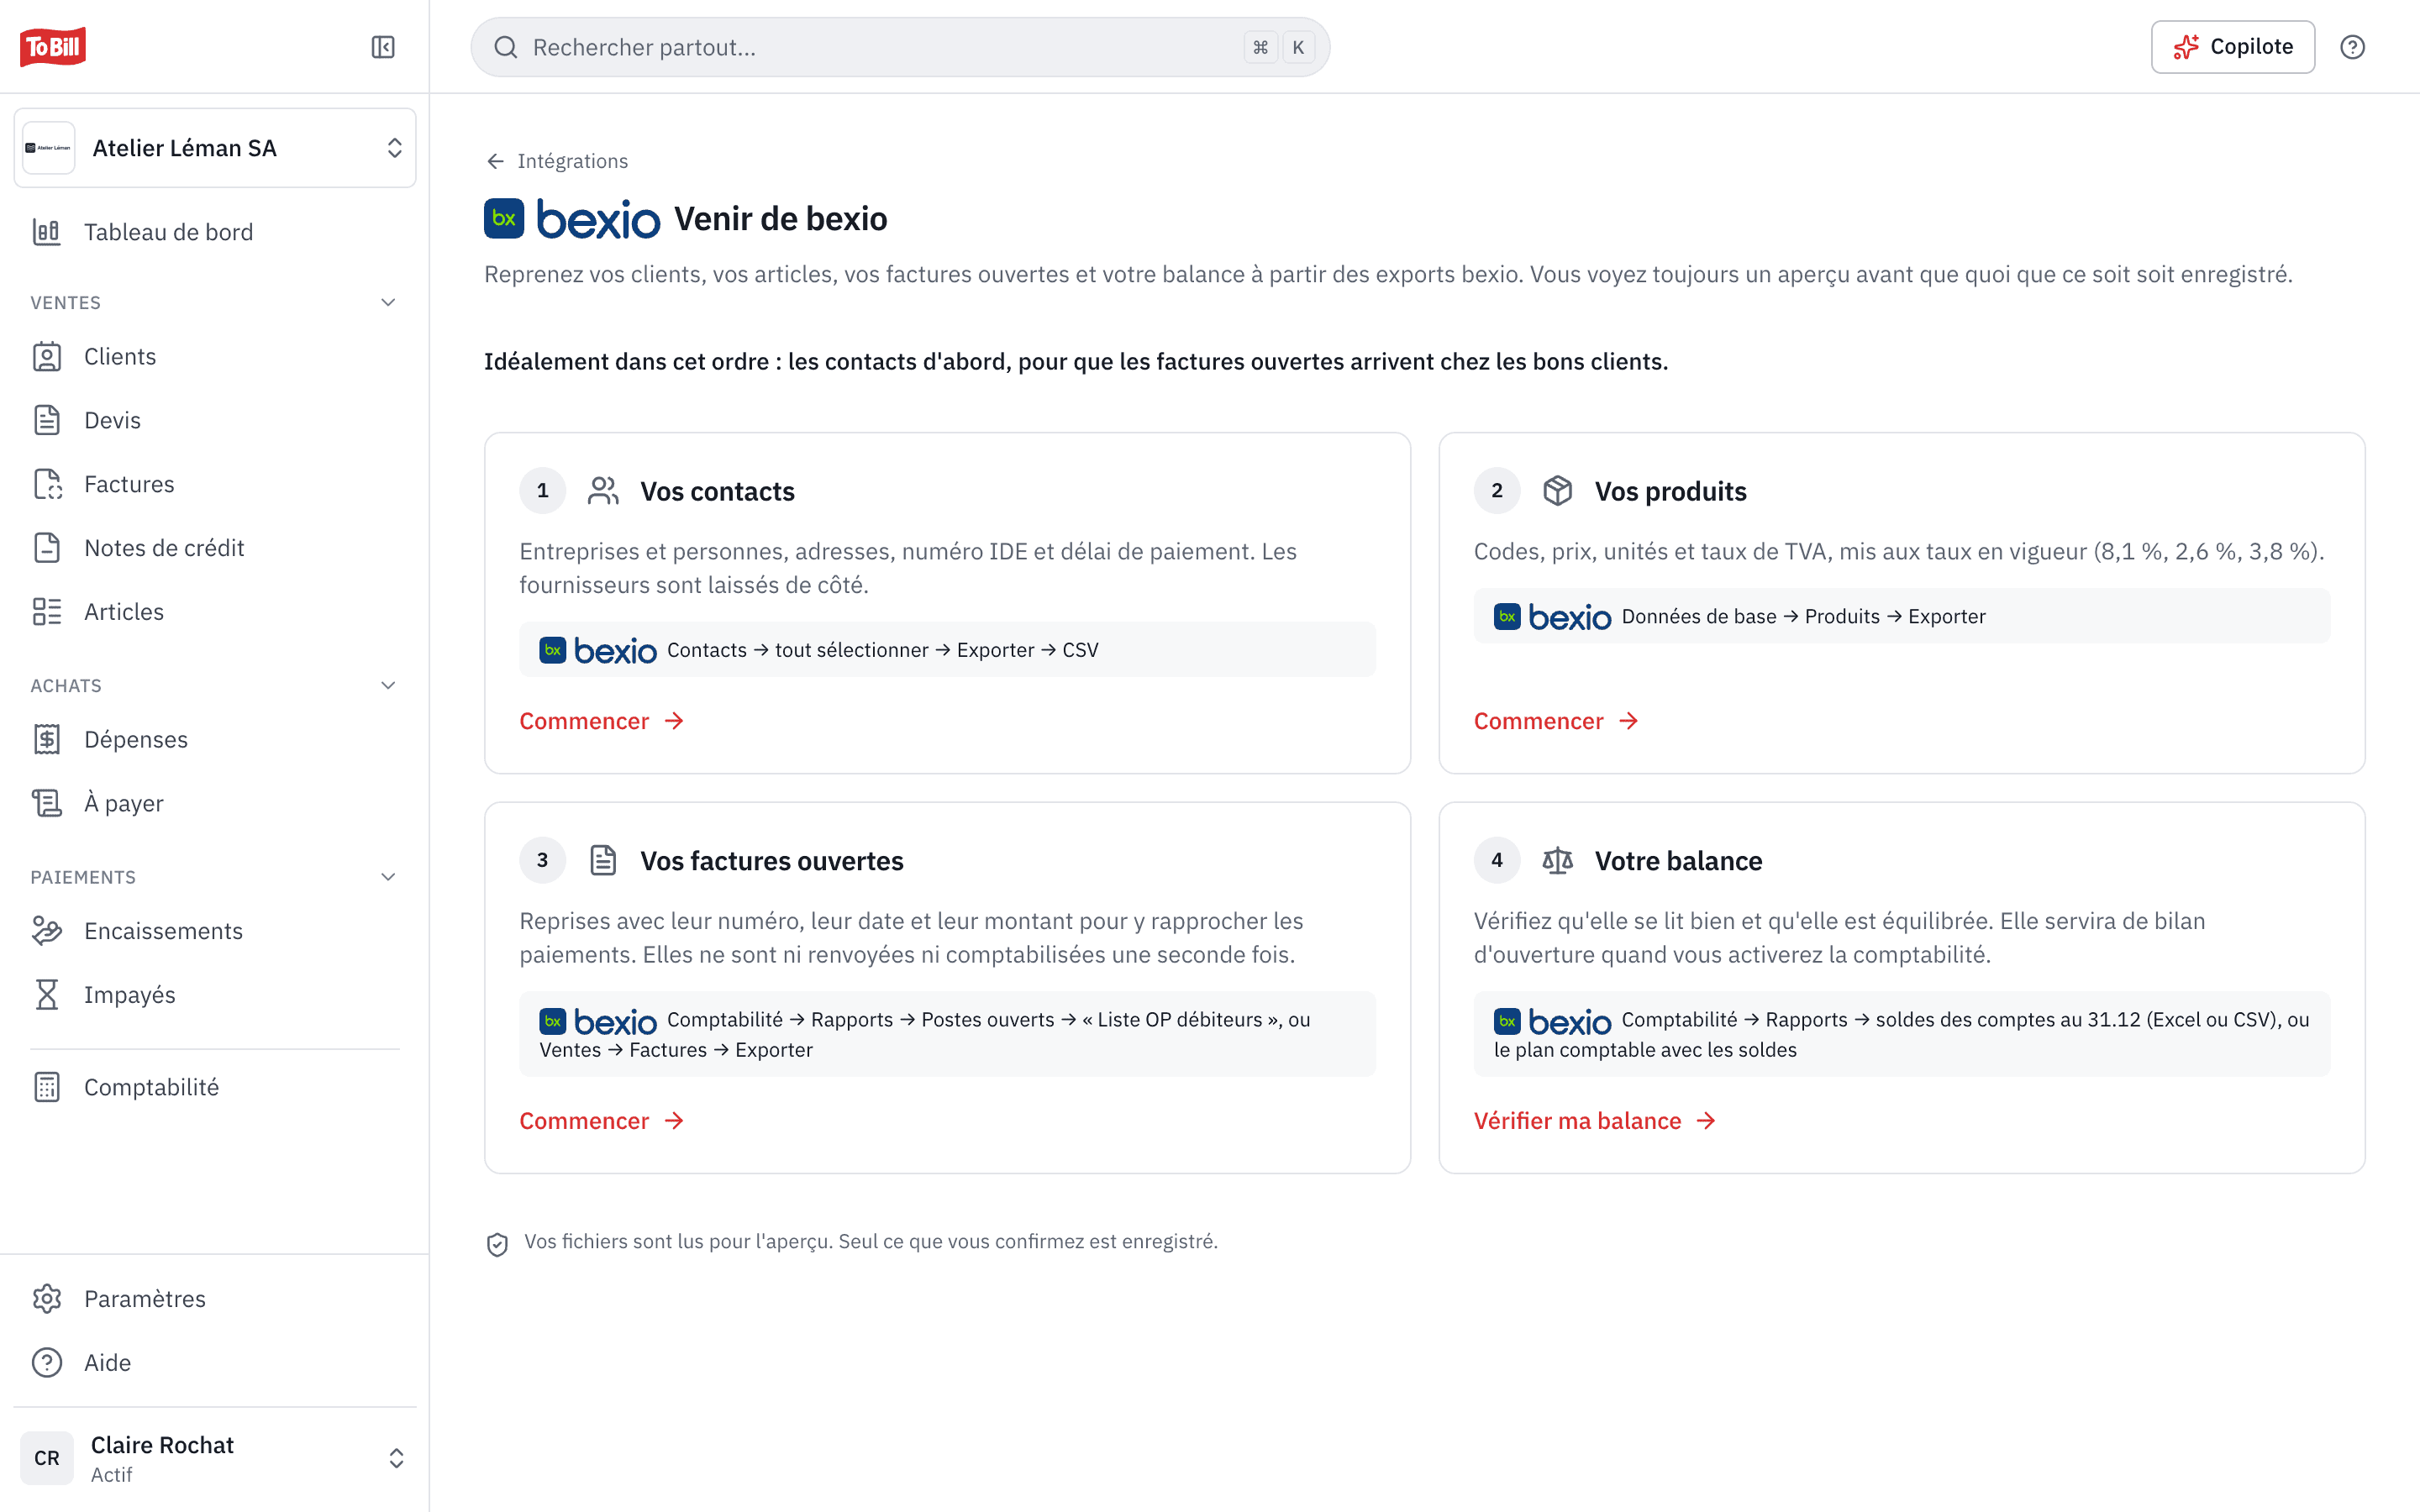This screenshot has width=2420, height=1512.
Task: Open the Comptabilité page
Action: point(215,1087)
